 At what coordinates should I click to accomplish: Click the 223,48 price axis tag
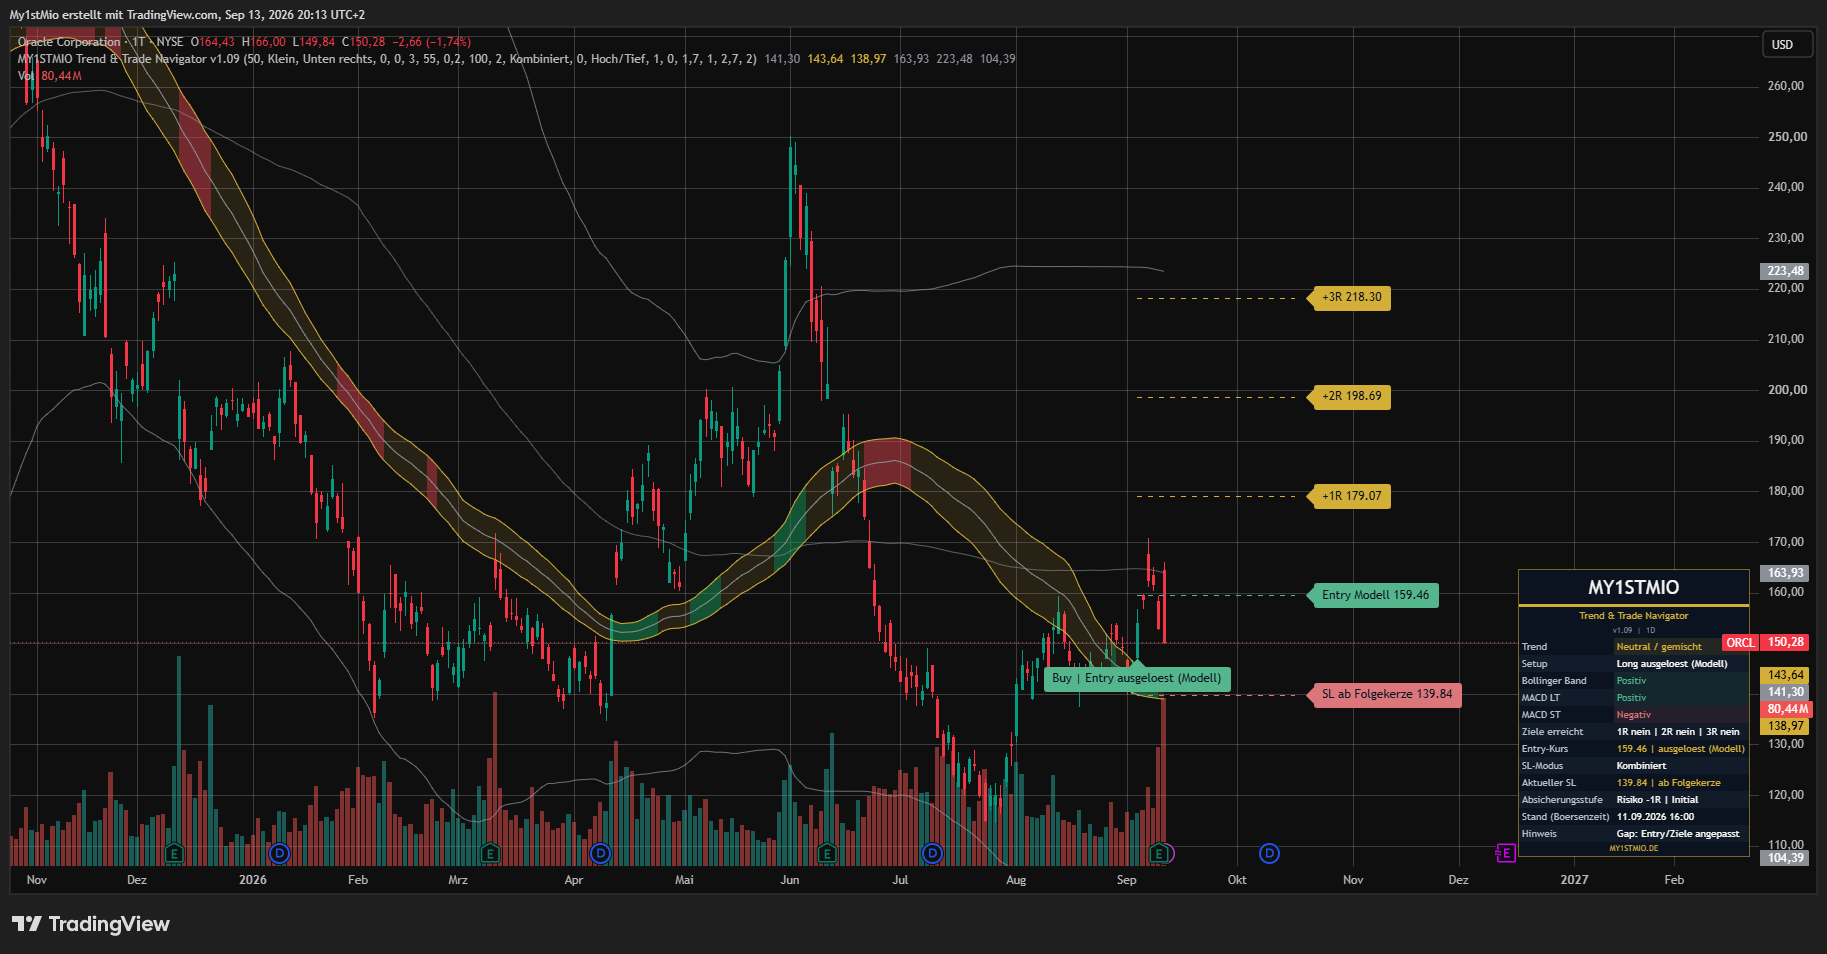(x=1785, y=271)
